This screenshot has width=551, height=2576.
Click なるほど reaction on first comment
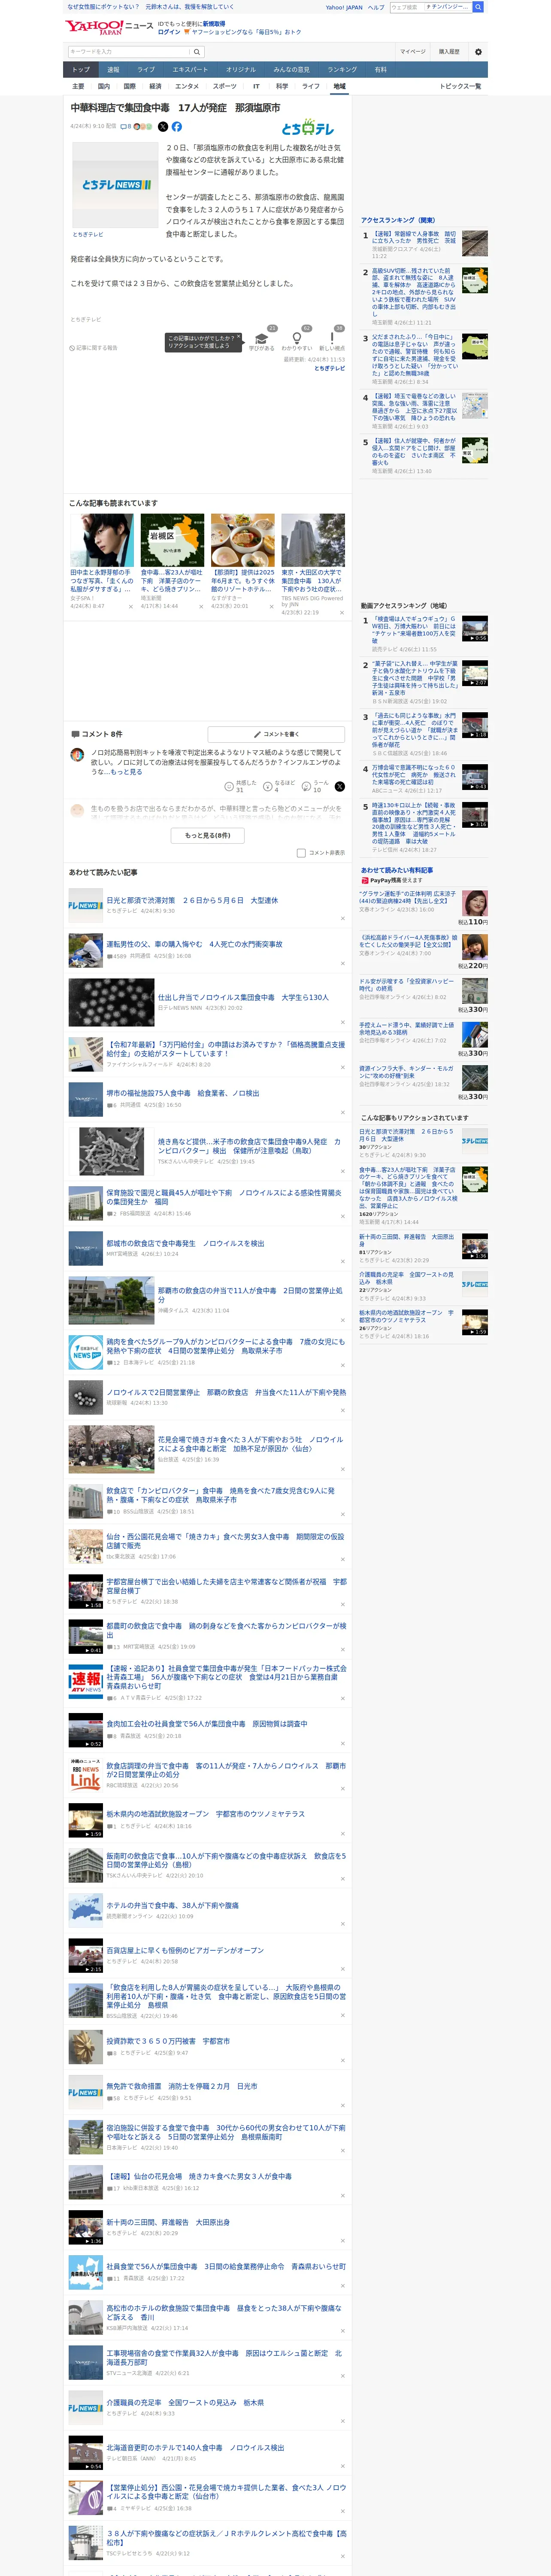278,786
